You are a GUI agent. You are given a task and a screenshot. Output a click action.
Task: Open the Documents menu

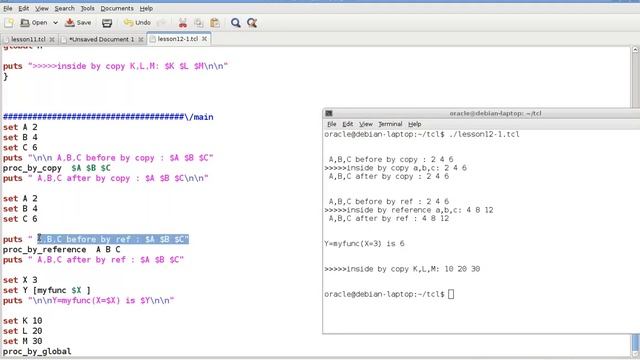117,8
